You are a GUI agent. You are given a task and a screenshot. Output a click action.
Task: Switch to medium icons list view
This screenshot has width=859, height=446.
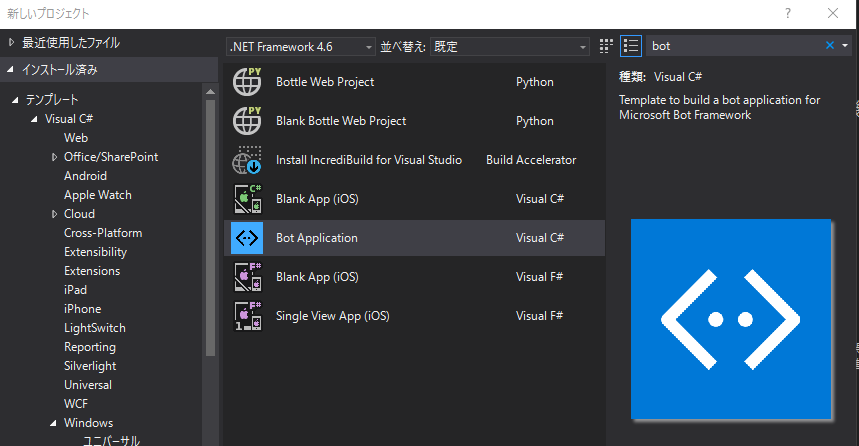(x=631, y=46)
